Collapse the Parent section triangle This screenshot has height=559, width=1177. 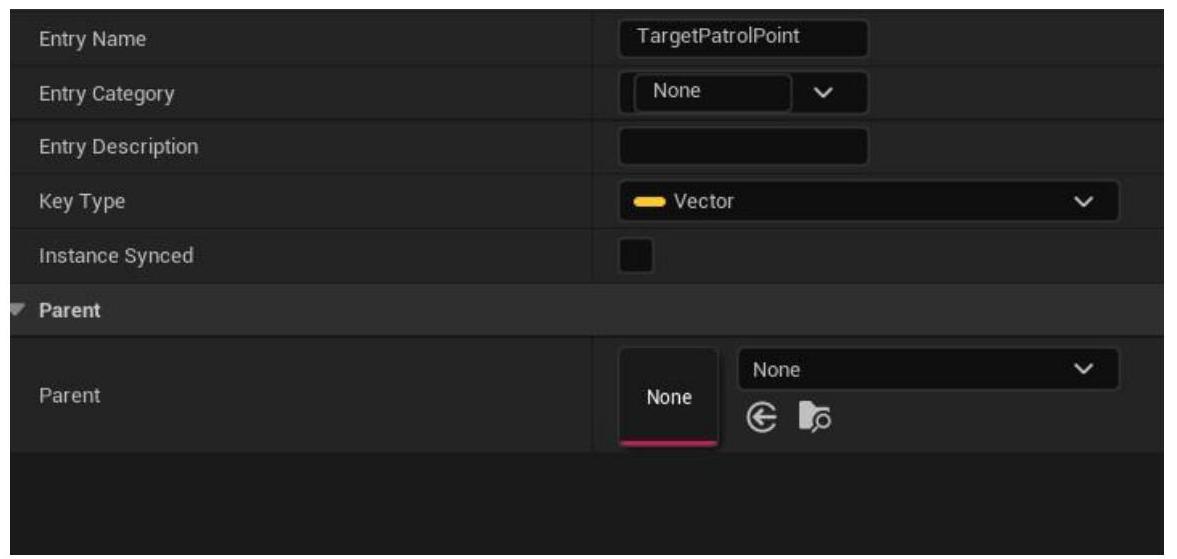coord(17,310)
